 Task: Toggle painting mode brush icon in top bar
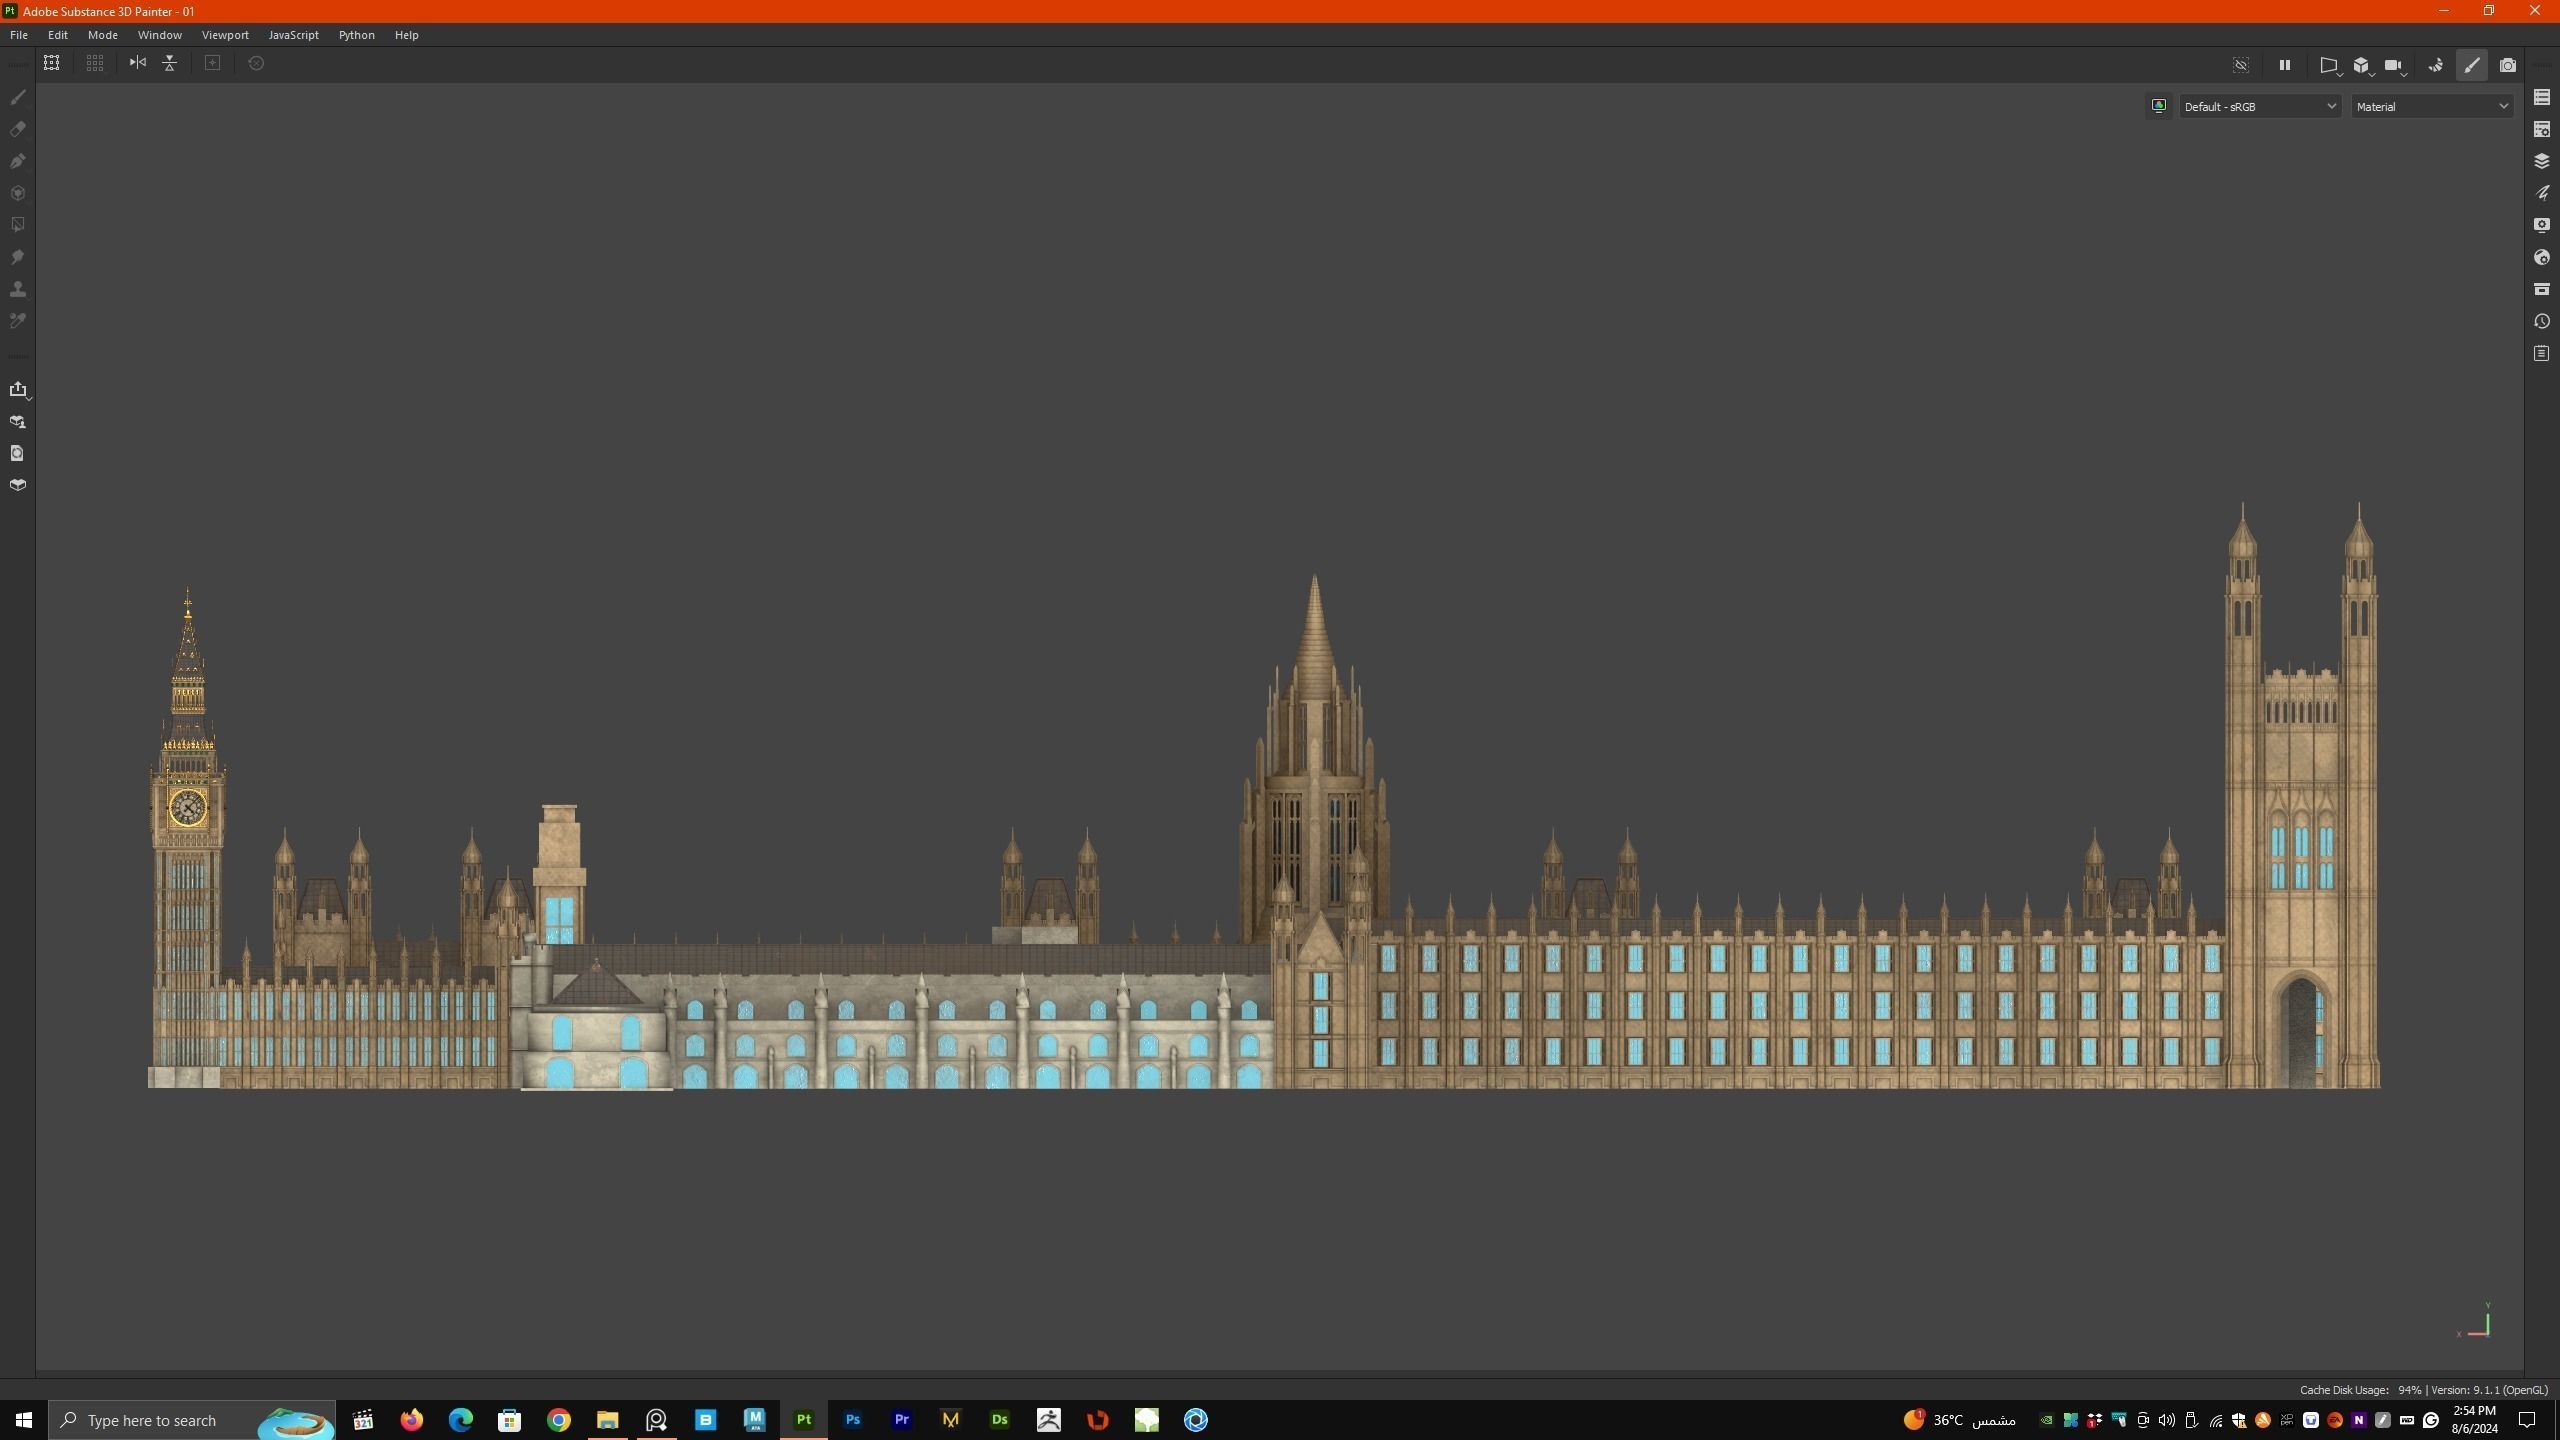[2471, 65]
